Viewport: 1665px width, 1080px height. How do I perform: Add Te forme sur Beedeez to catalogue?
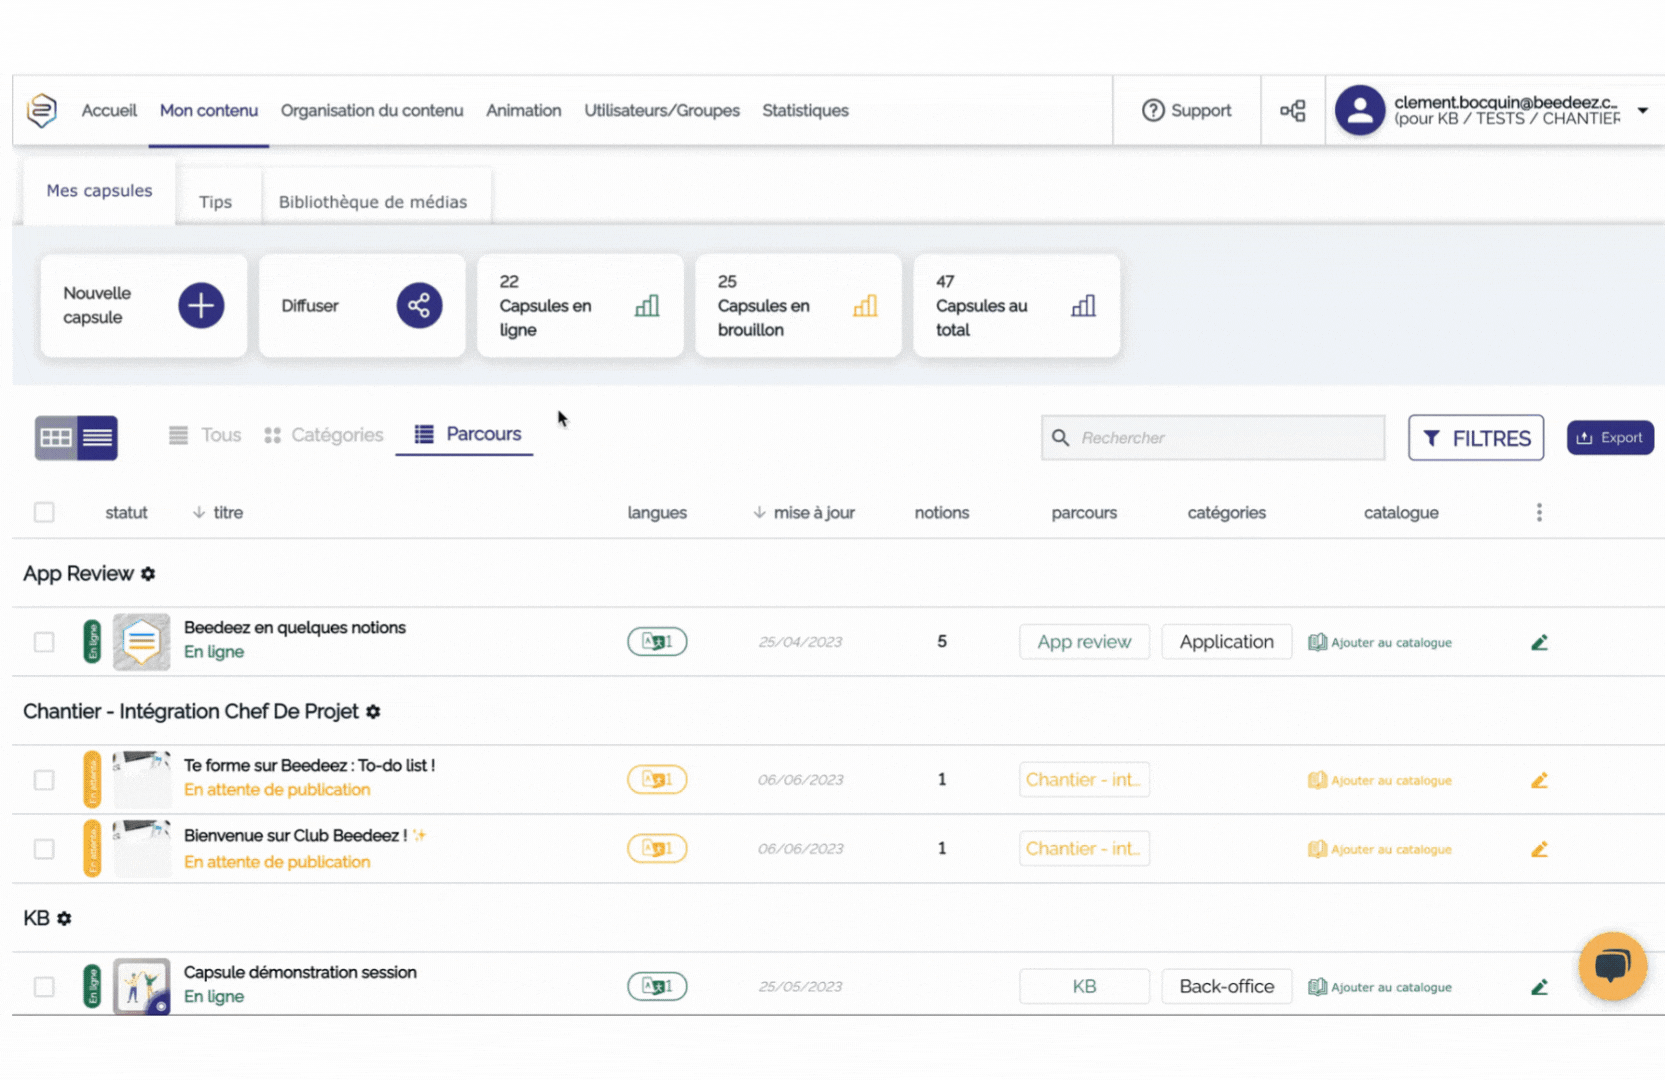tap(1380, 780)
